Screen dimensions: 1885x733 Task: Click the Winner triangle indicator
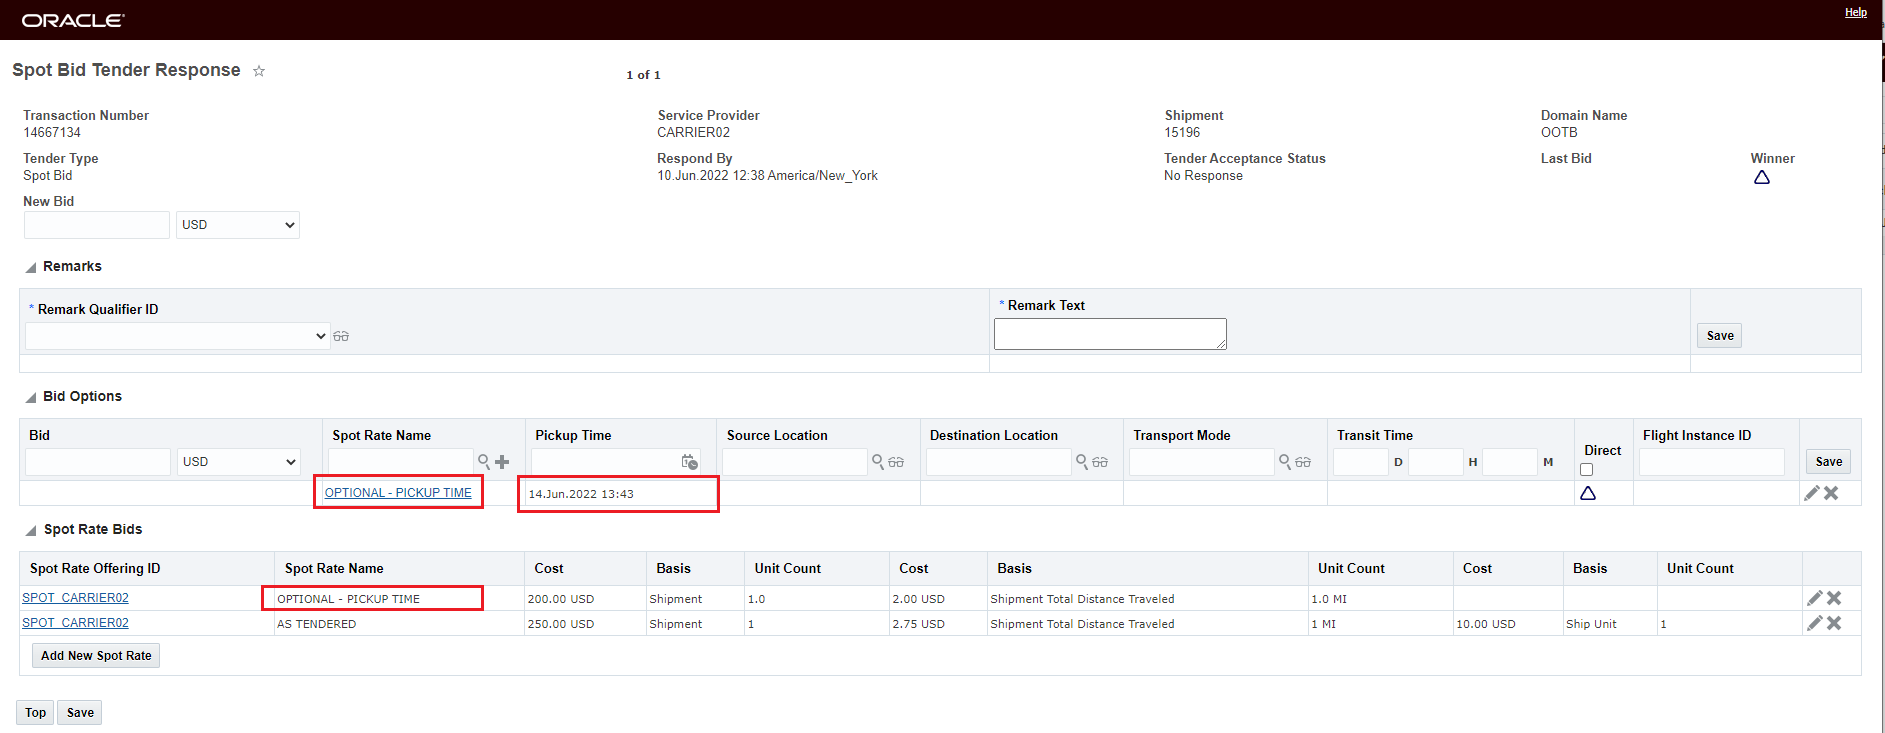(x=1762, y=177)
